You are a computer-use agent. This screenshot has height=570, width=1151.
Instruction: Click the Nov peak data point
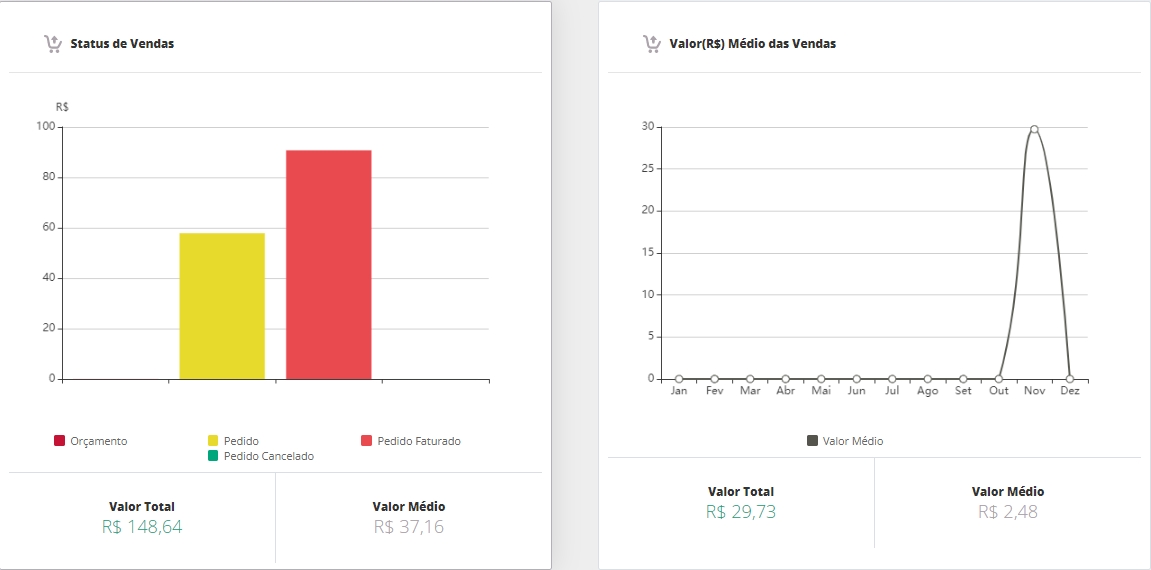tap(1034, 129)
